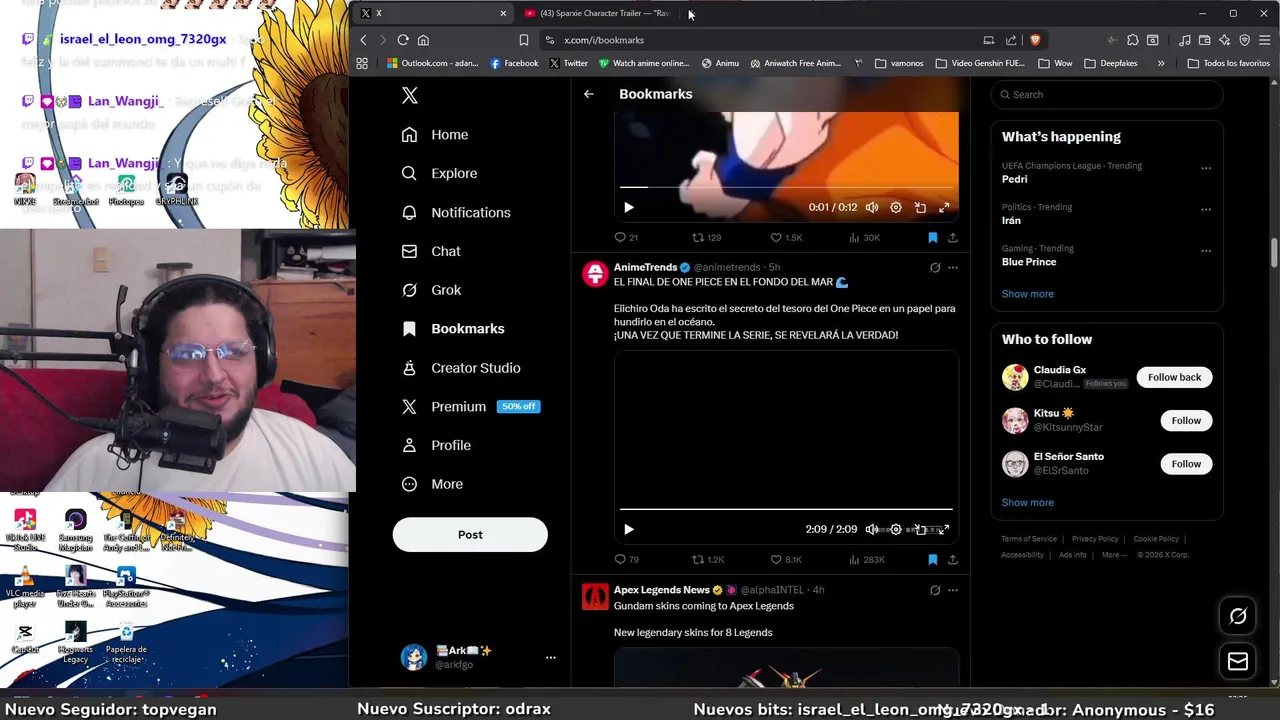Click the Post button

pyautogui.click(x=470, y=535)
